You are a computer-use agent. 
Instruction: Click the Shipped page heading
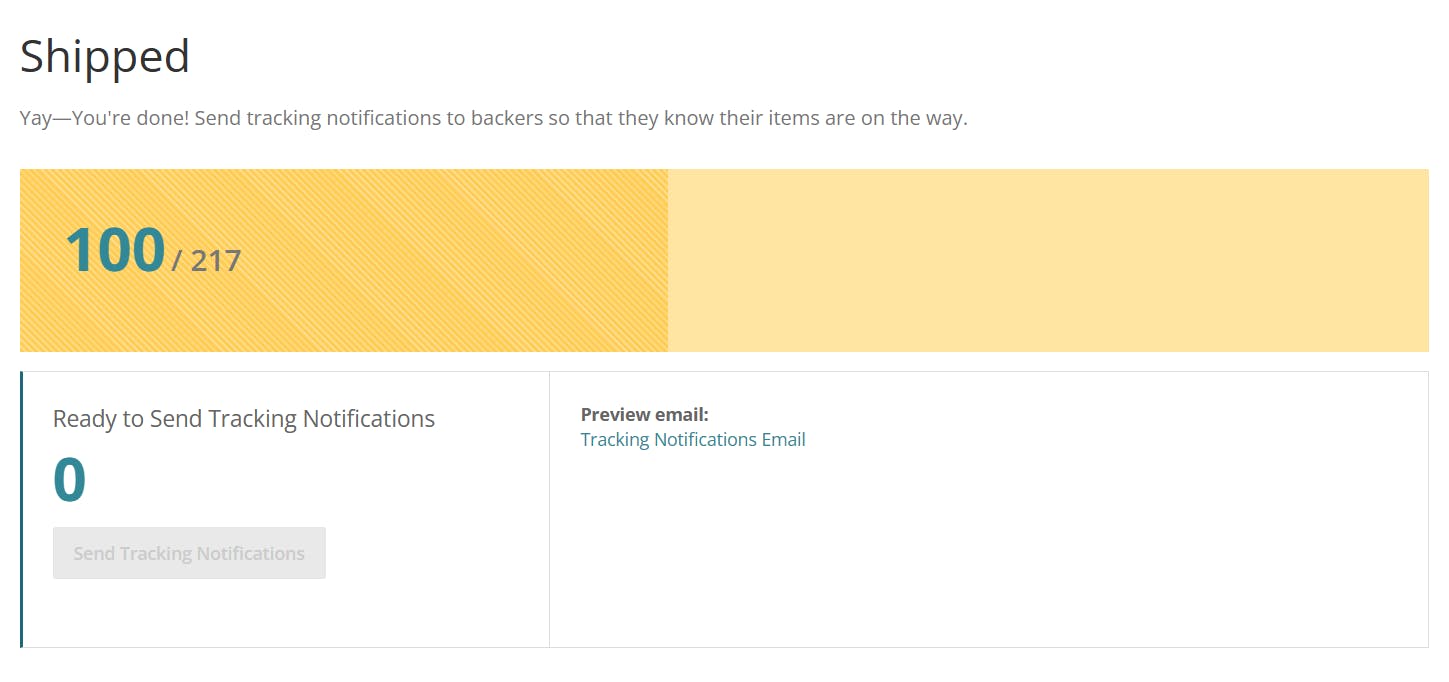pyautogui.click(x=105, y=56)
